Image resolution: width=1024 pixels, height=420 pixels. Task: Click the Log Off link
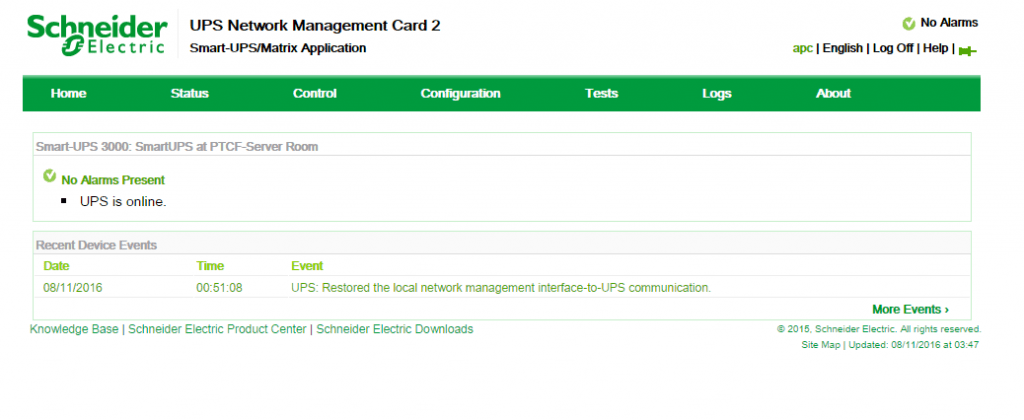pyautogui.click(x=892, y=48)
